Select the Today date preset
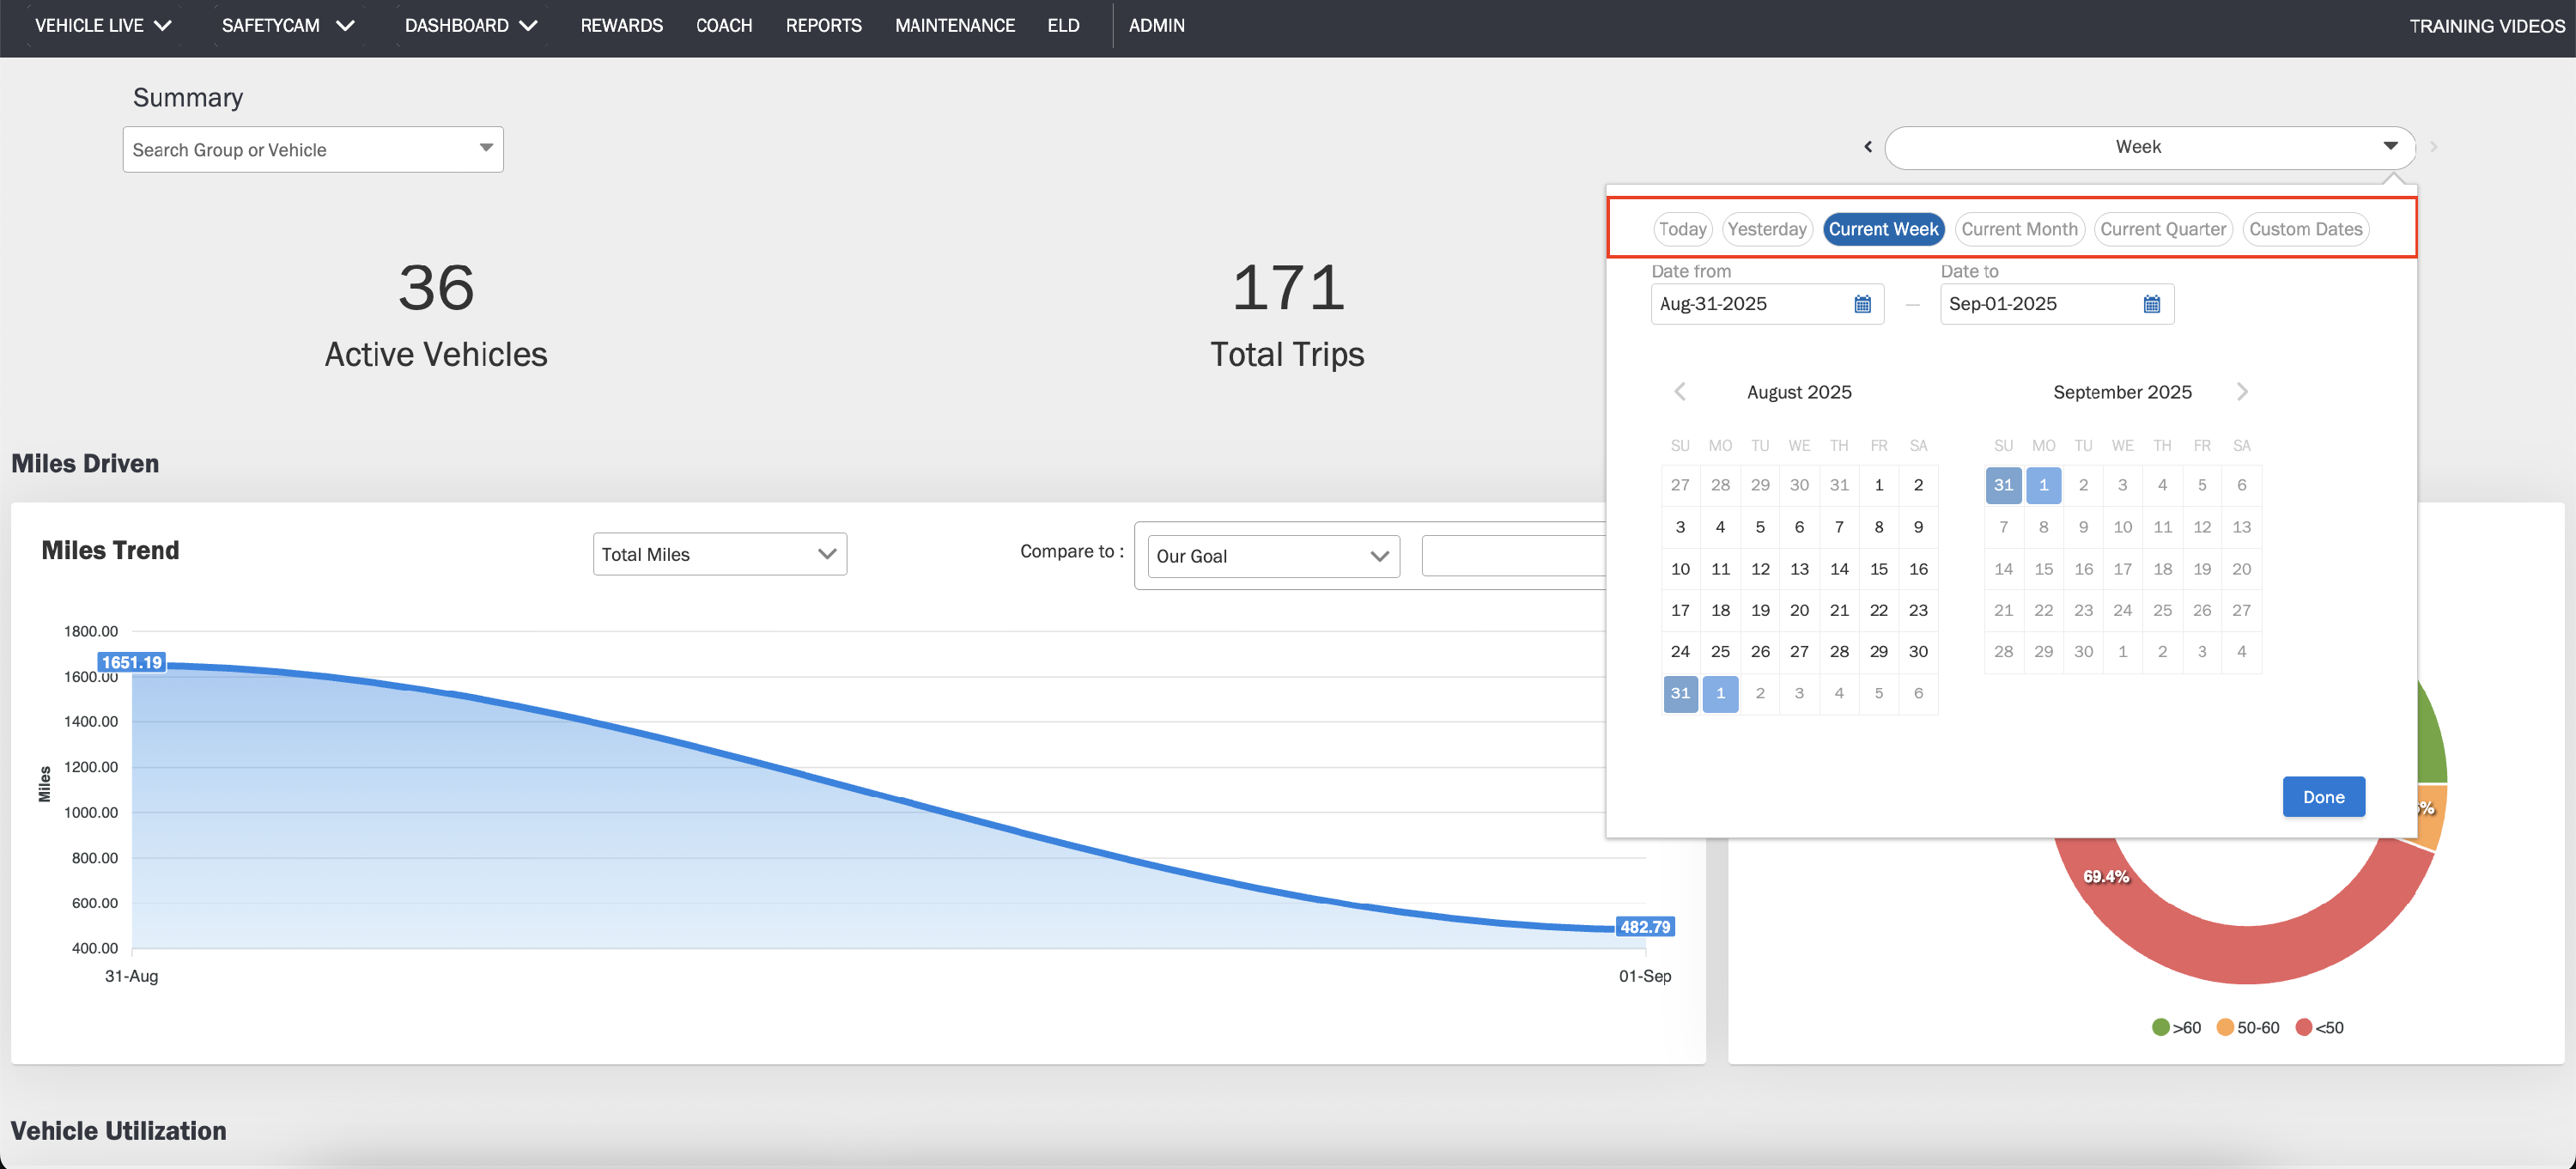This screenshot has width=2576, height=1169. click(1682, 229)
